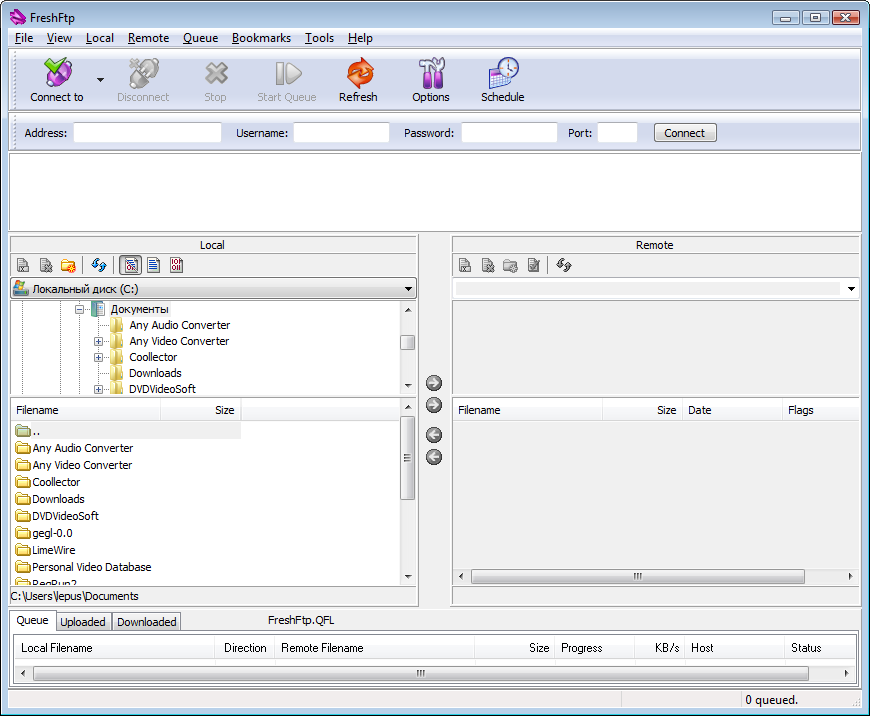870x716 pixels.
Task: Open the Local menu
Action: [x=100, y=38]
